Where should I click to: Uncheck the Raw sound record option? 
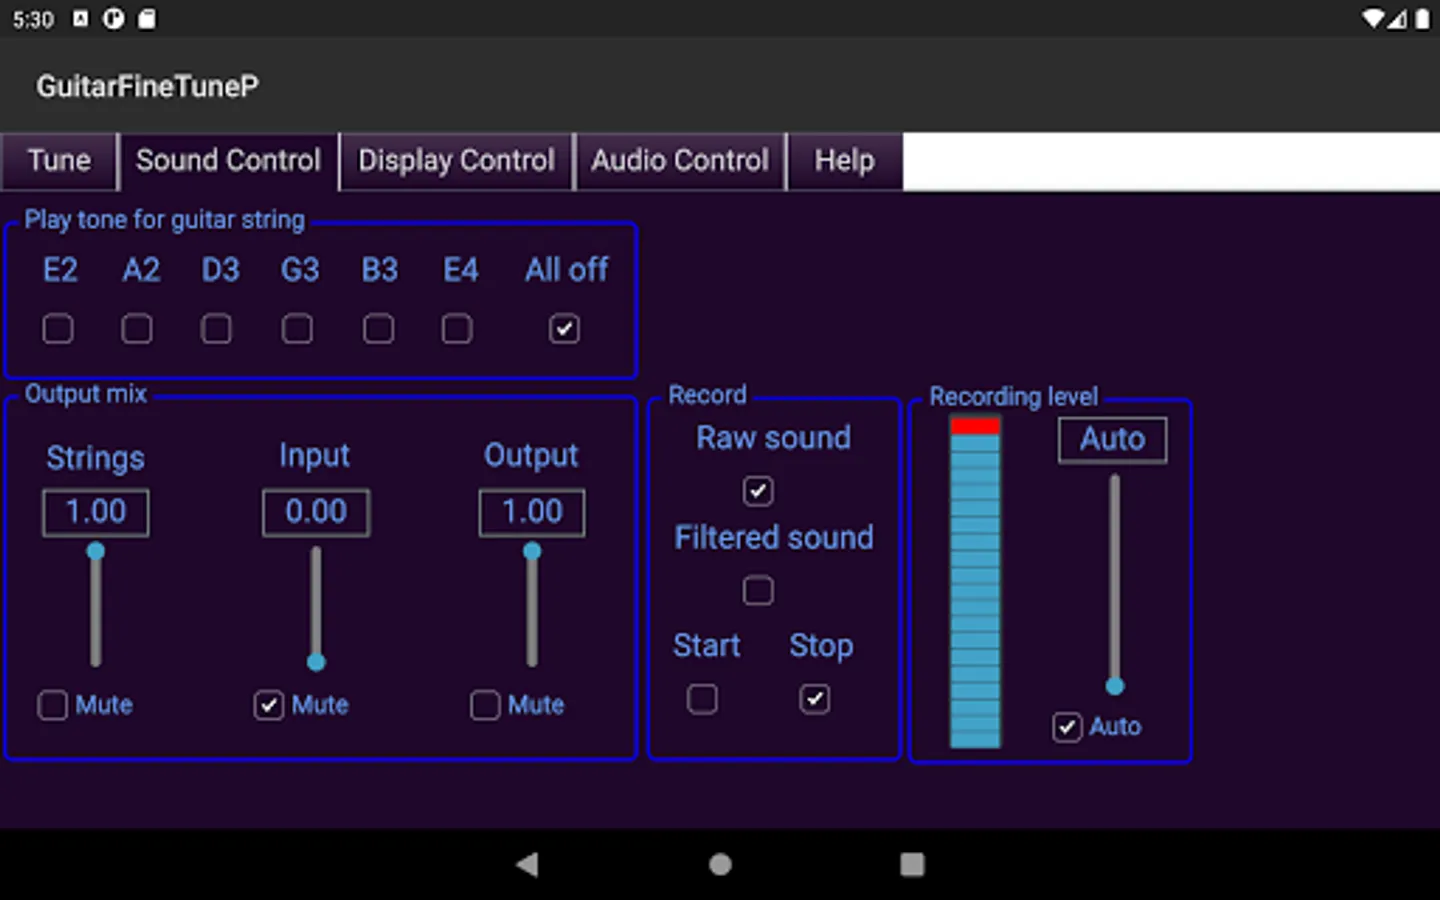[x=758, y=491]
